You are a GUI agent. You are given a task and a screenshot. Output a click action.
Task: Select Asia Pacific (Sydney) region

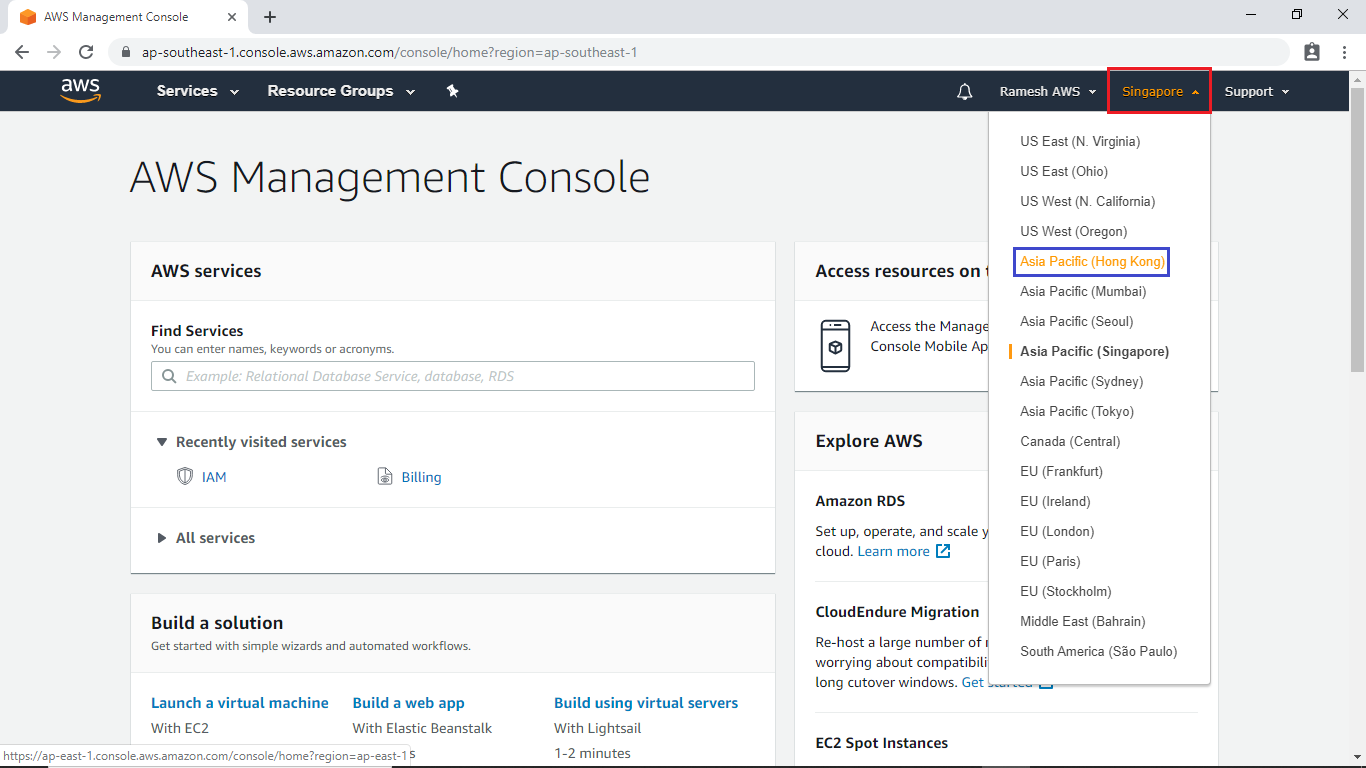tap(1082, 381)
